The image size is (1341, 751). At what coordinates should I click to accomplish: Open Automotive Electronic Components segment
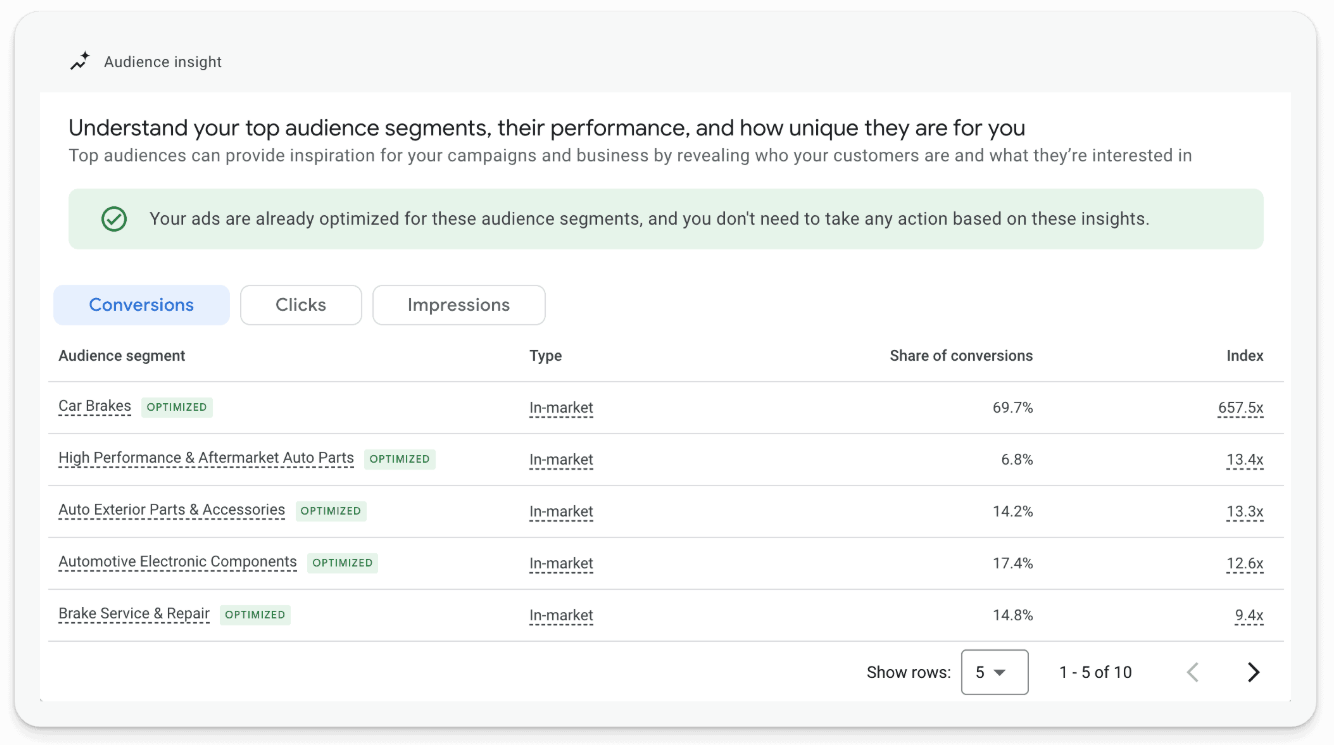tap(178, 563)
